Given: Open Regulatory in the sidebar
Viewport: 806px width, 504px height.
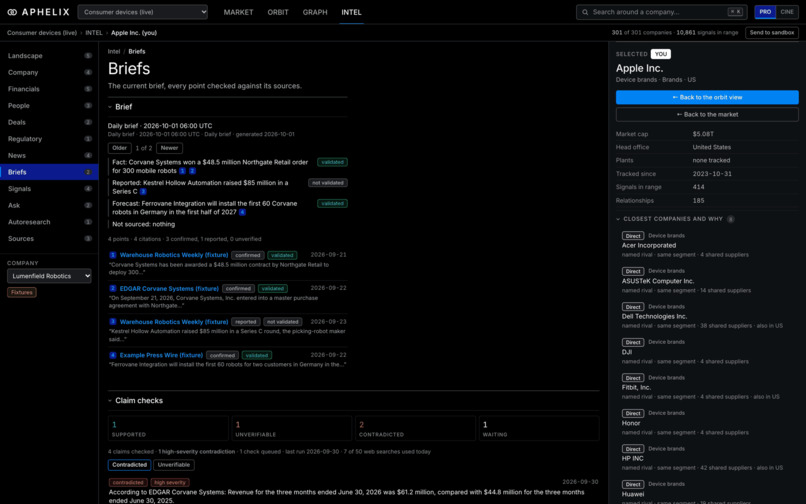Looking at the screenshot, I should coord(49,139).
